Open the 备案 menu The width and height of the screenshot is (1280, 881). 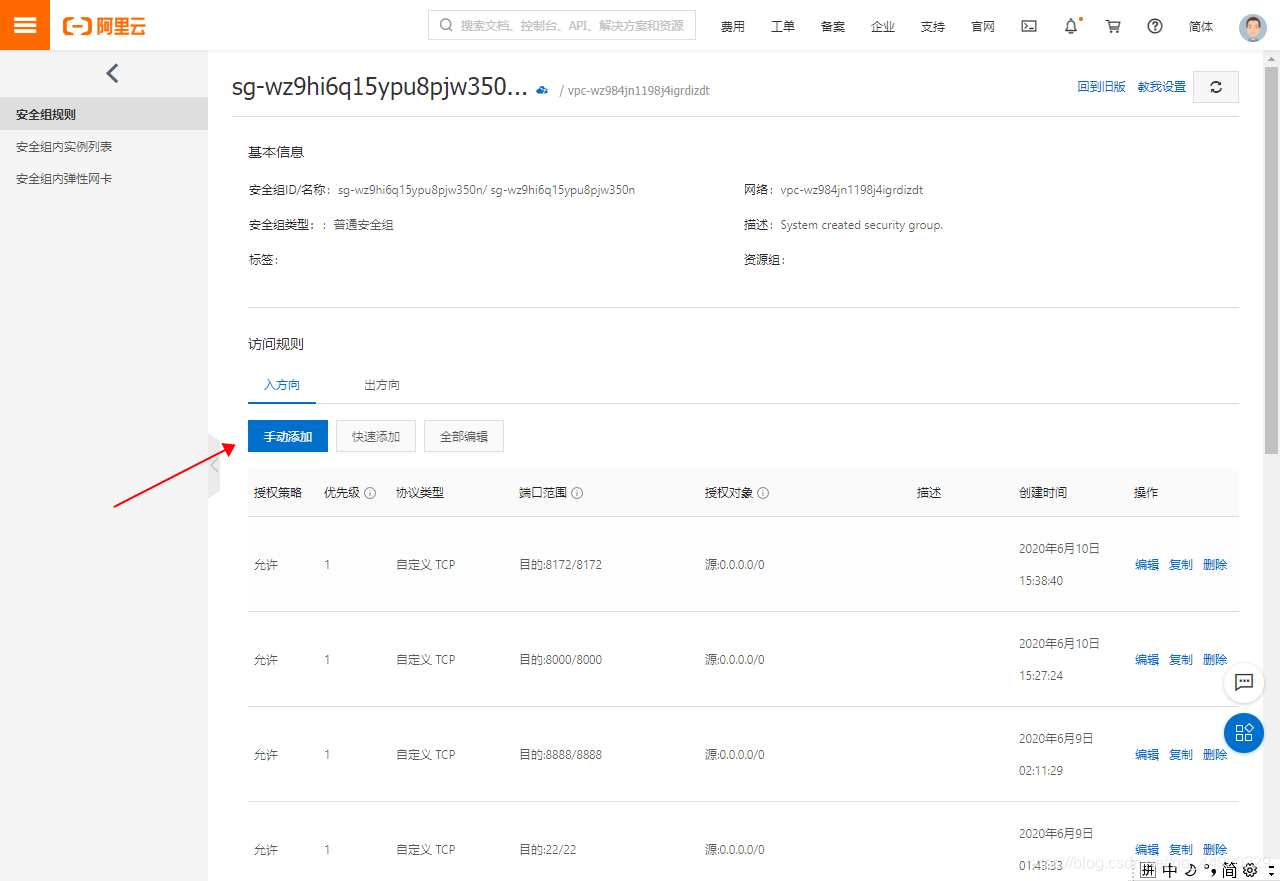click(x=833, y=27)
